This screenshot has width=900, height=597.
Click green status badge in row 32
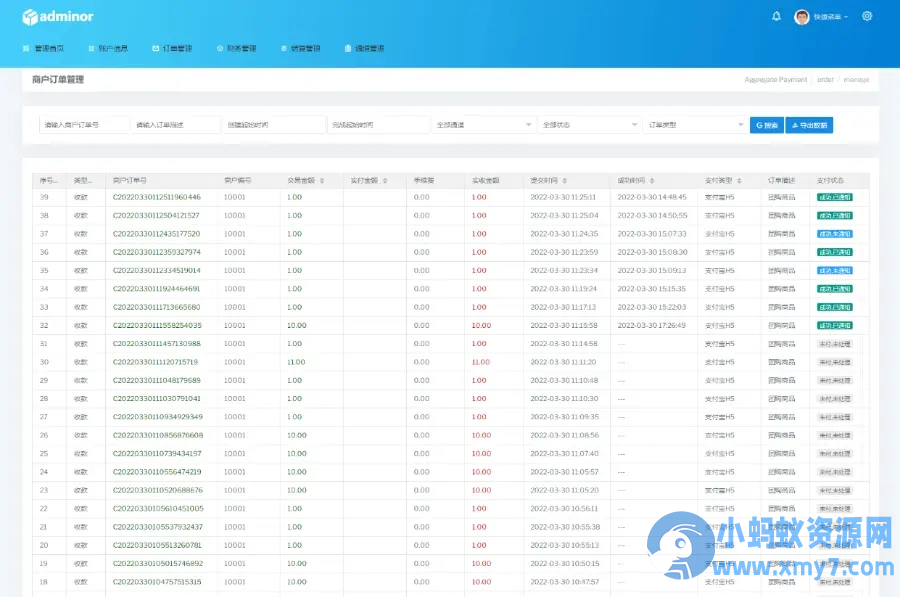tap(835, 325)
